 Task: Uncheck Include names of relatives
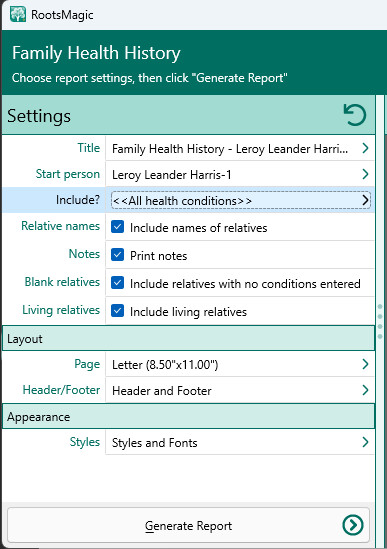coord(117,227)
